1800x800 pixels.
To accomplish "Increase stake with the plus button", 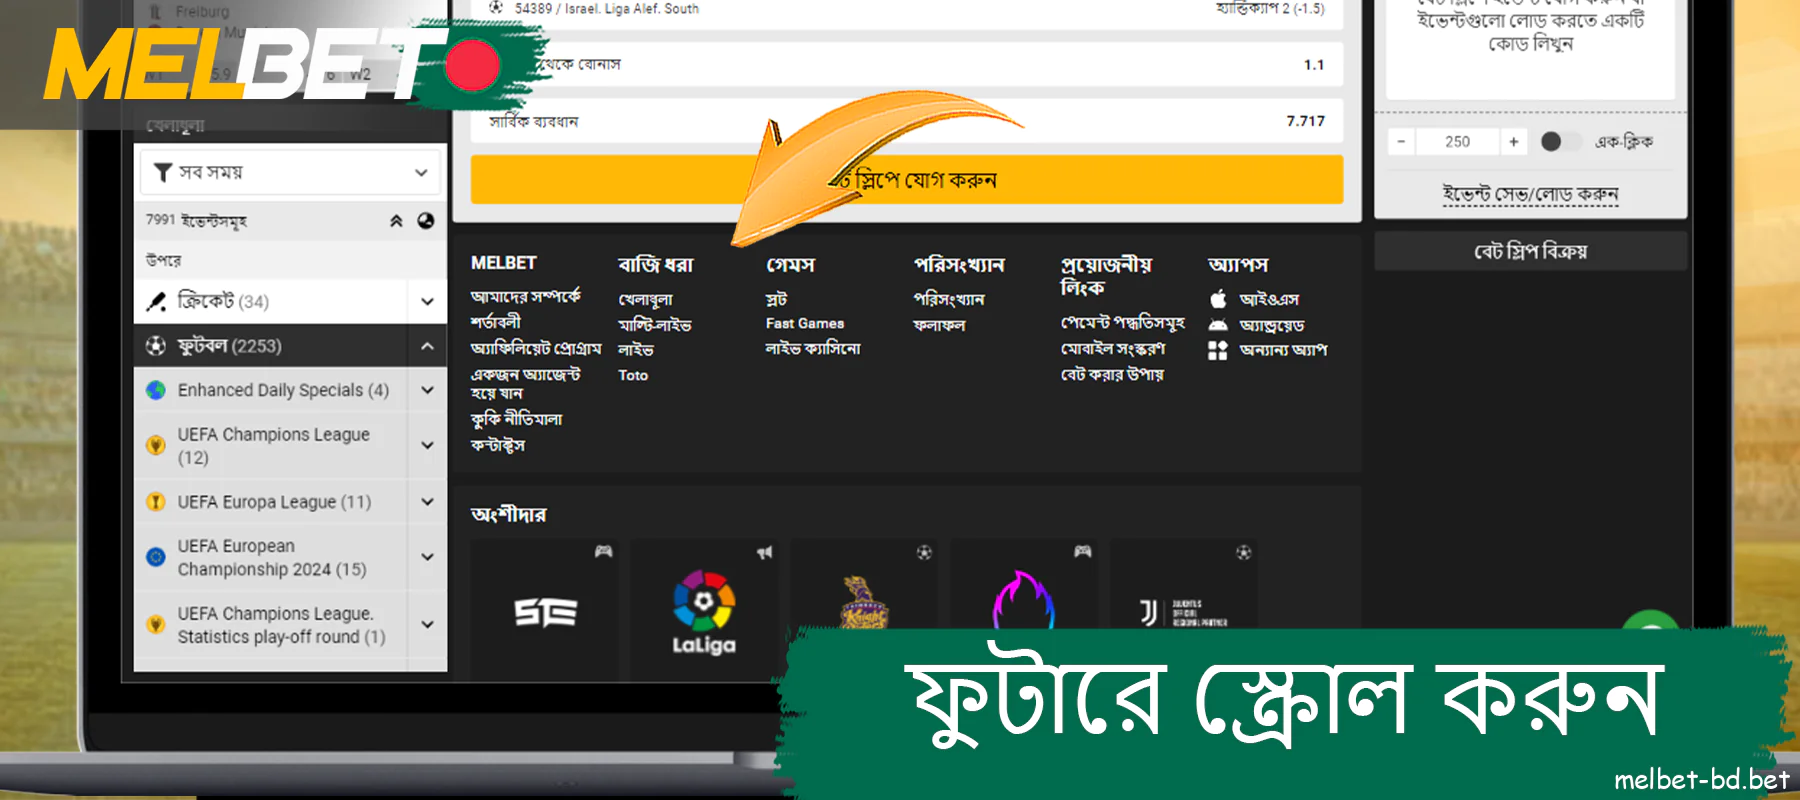I will pos(1514,142).
